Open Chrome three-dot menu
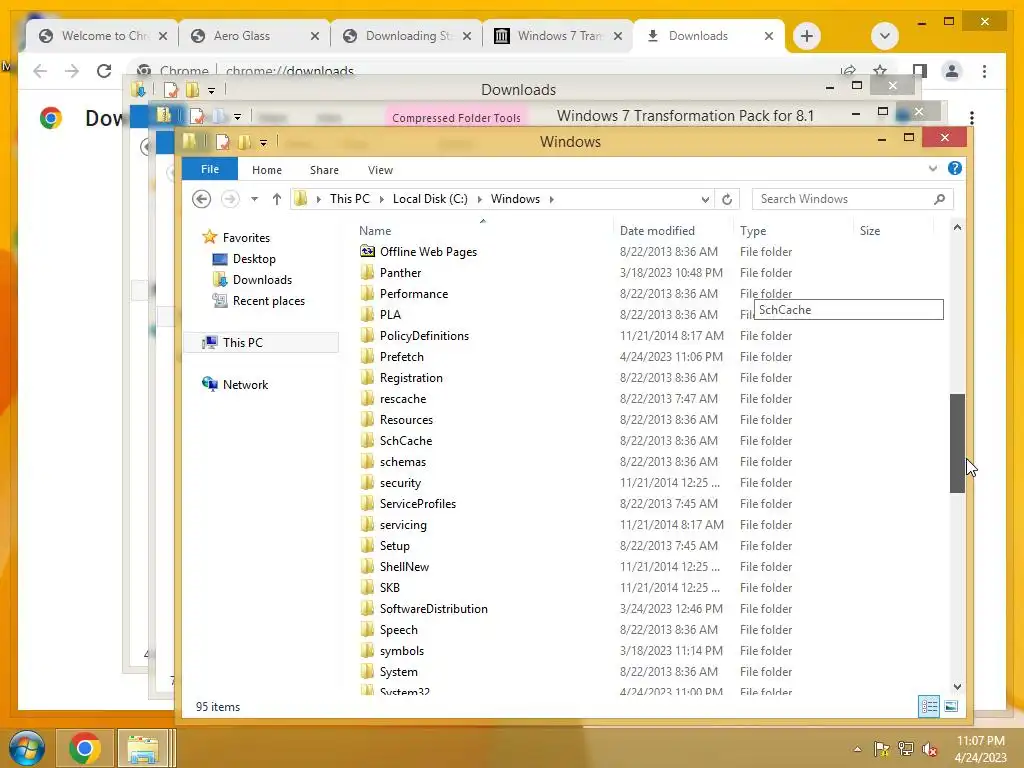Image resolution: width=1024 pixels, height=768 pixels. click(x=984, y=71)
